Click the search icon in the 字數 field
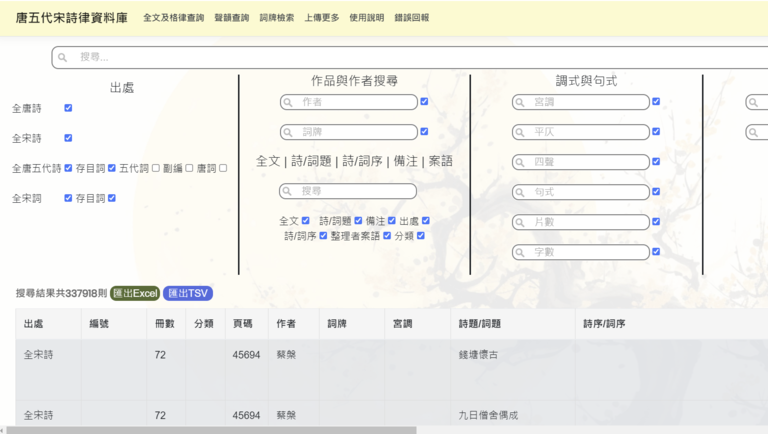This screenshot has height=434, width=768. click(523, 252)
